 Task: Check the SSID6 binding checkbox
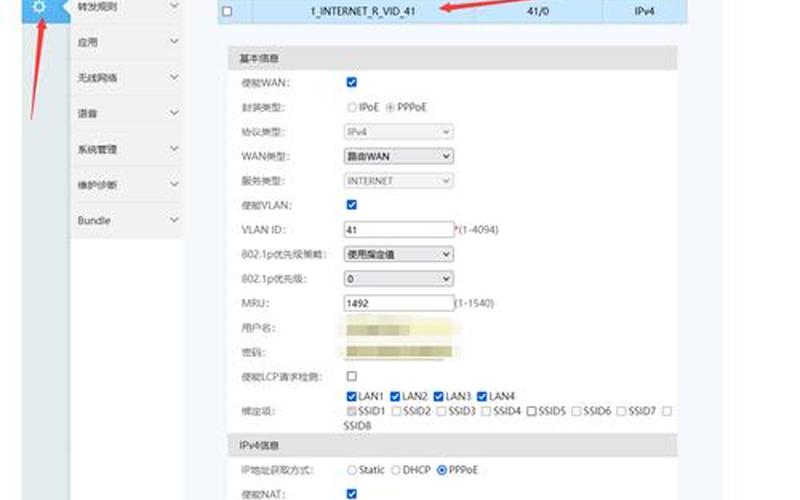click(x=576, y=411)
